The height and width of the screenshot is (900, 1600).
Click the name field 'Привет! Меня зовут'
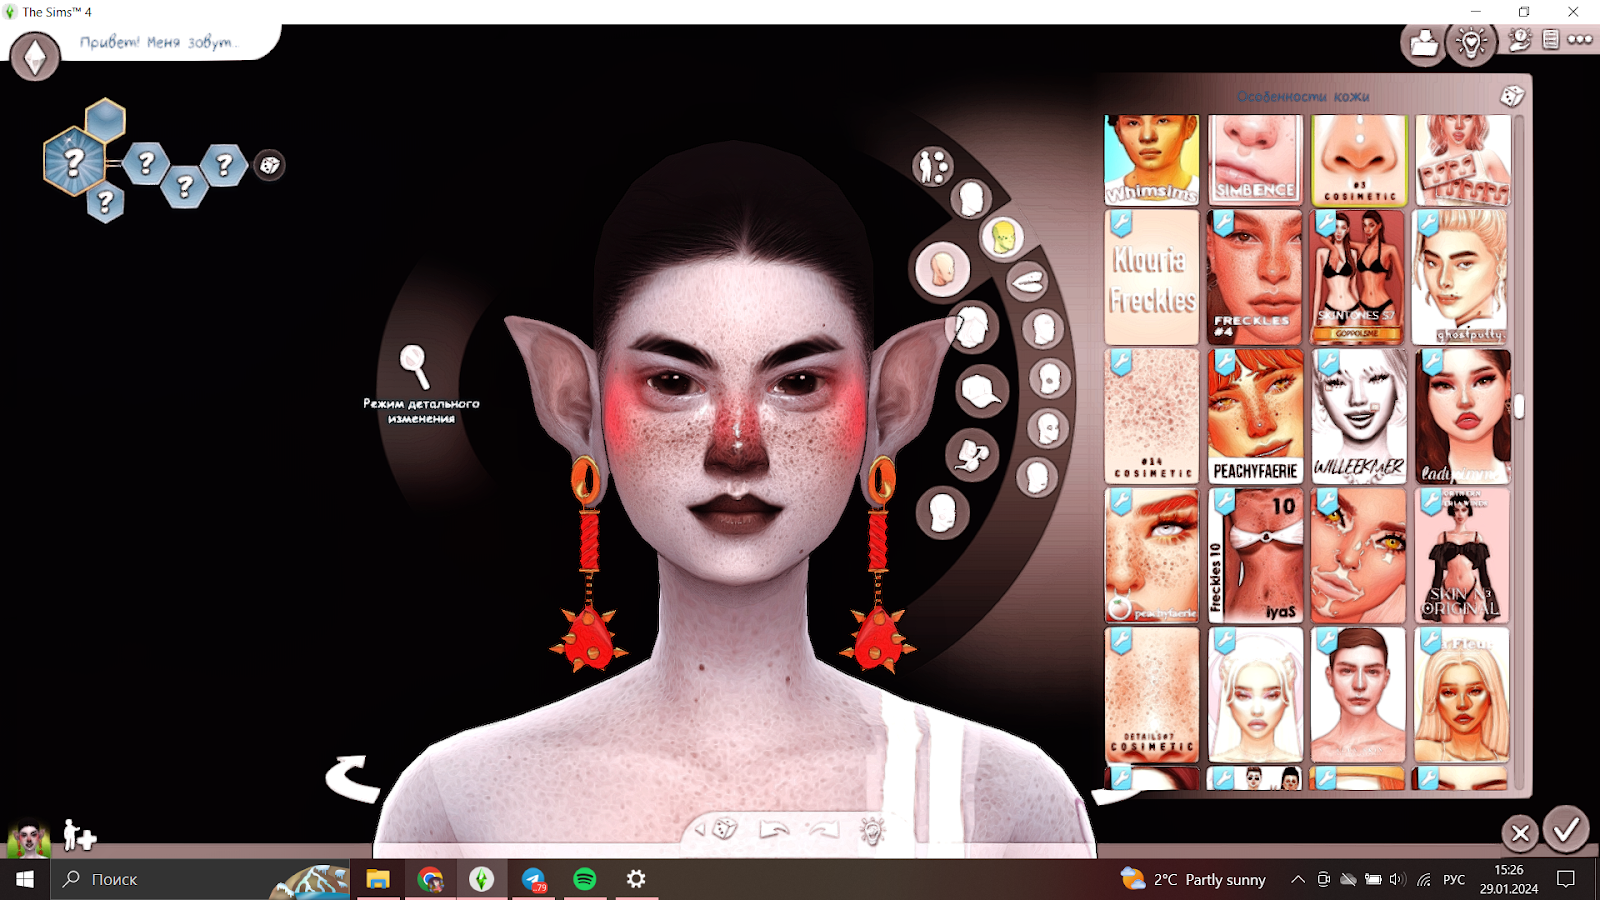coord(158,42)
